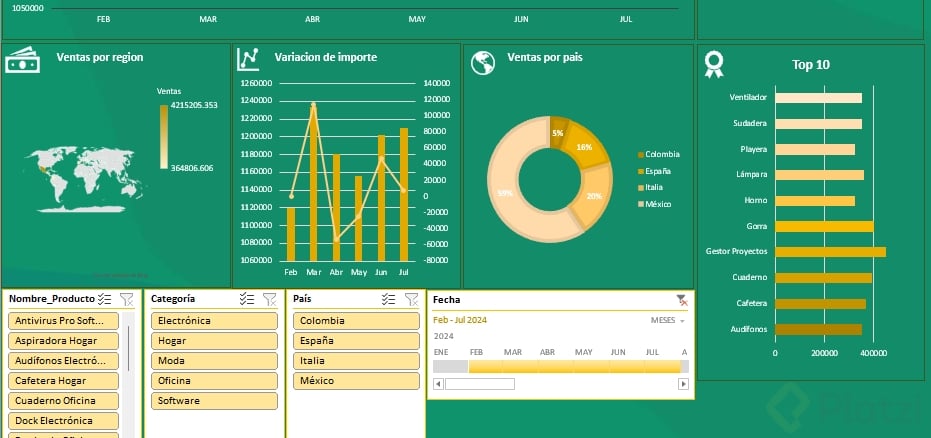
Task: Click the Fecha timeline horizontal scrollbar thumb
Action: [480, 384]
